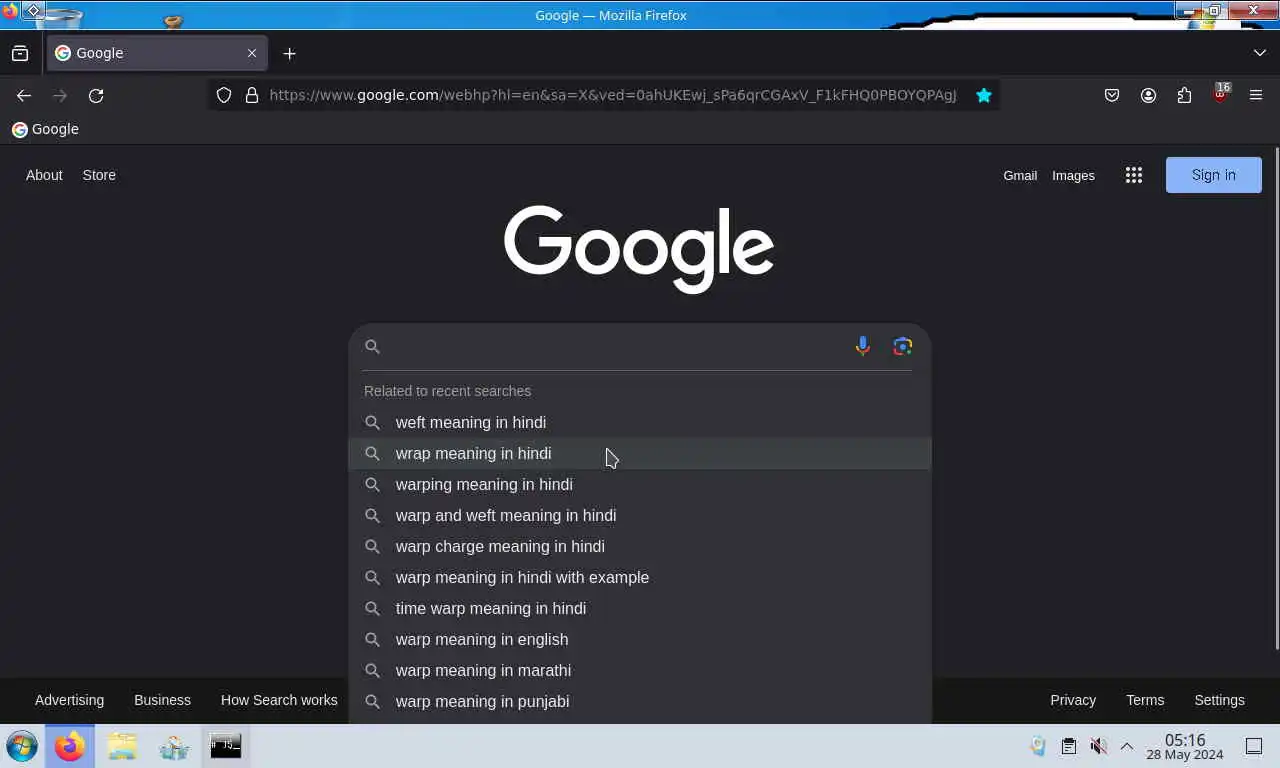Open clipboard manager tray icon
The width and height of the screenshot is (1280, 768).
pyautogui.click(x=1069, y=746)
